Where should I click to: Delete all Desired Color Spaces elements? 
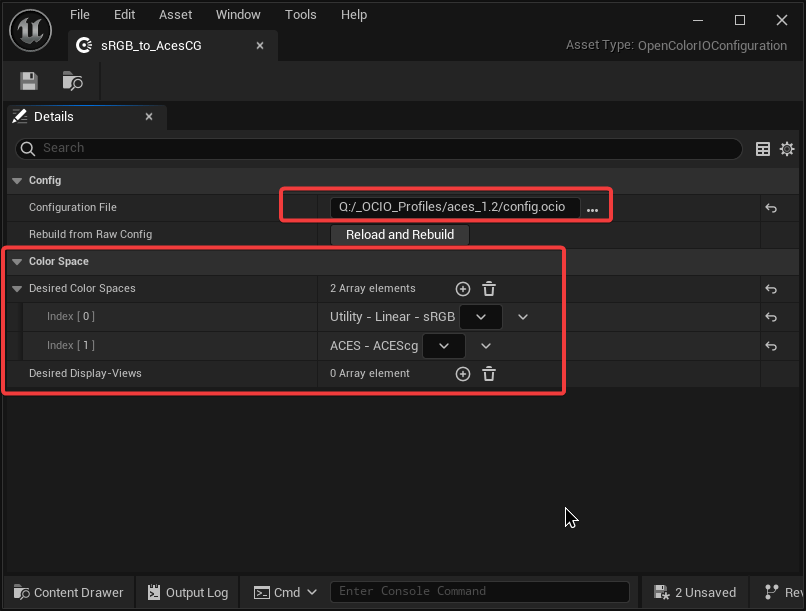point(489,289)
